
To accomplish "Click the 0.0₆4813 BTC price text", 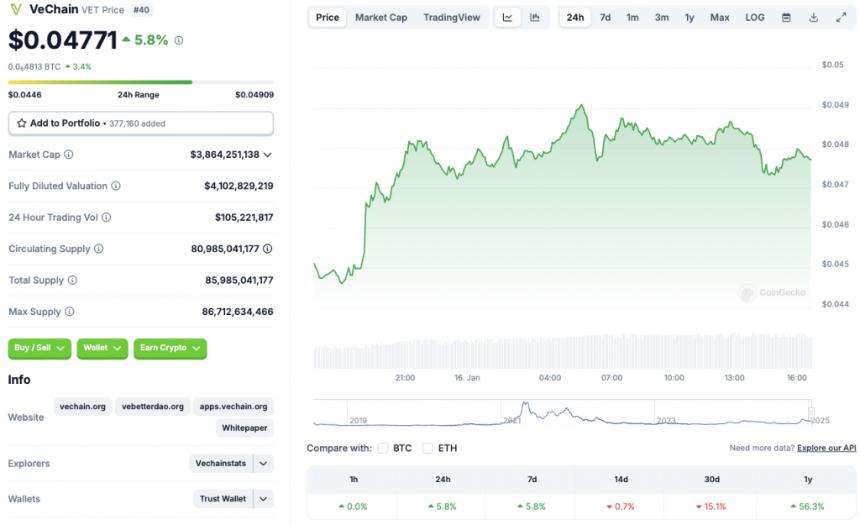I will pos(35,67).
